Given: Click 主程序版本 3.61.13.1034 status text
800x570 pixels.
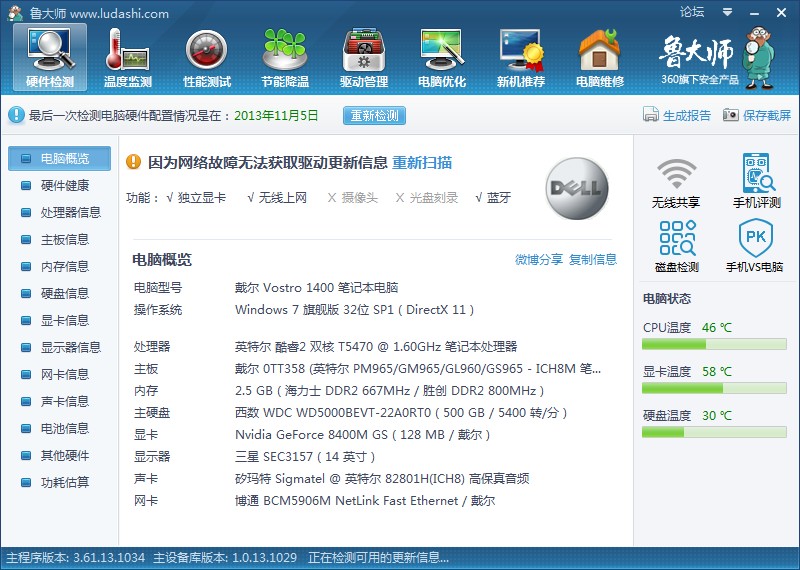Looking at the screenshot, I should click(76, 557).
